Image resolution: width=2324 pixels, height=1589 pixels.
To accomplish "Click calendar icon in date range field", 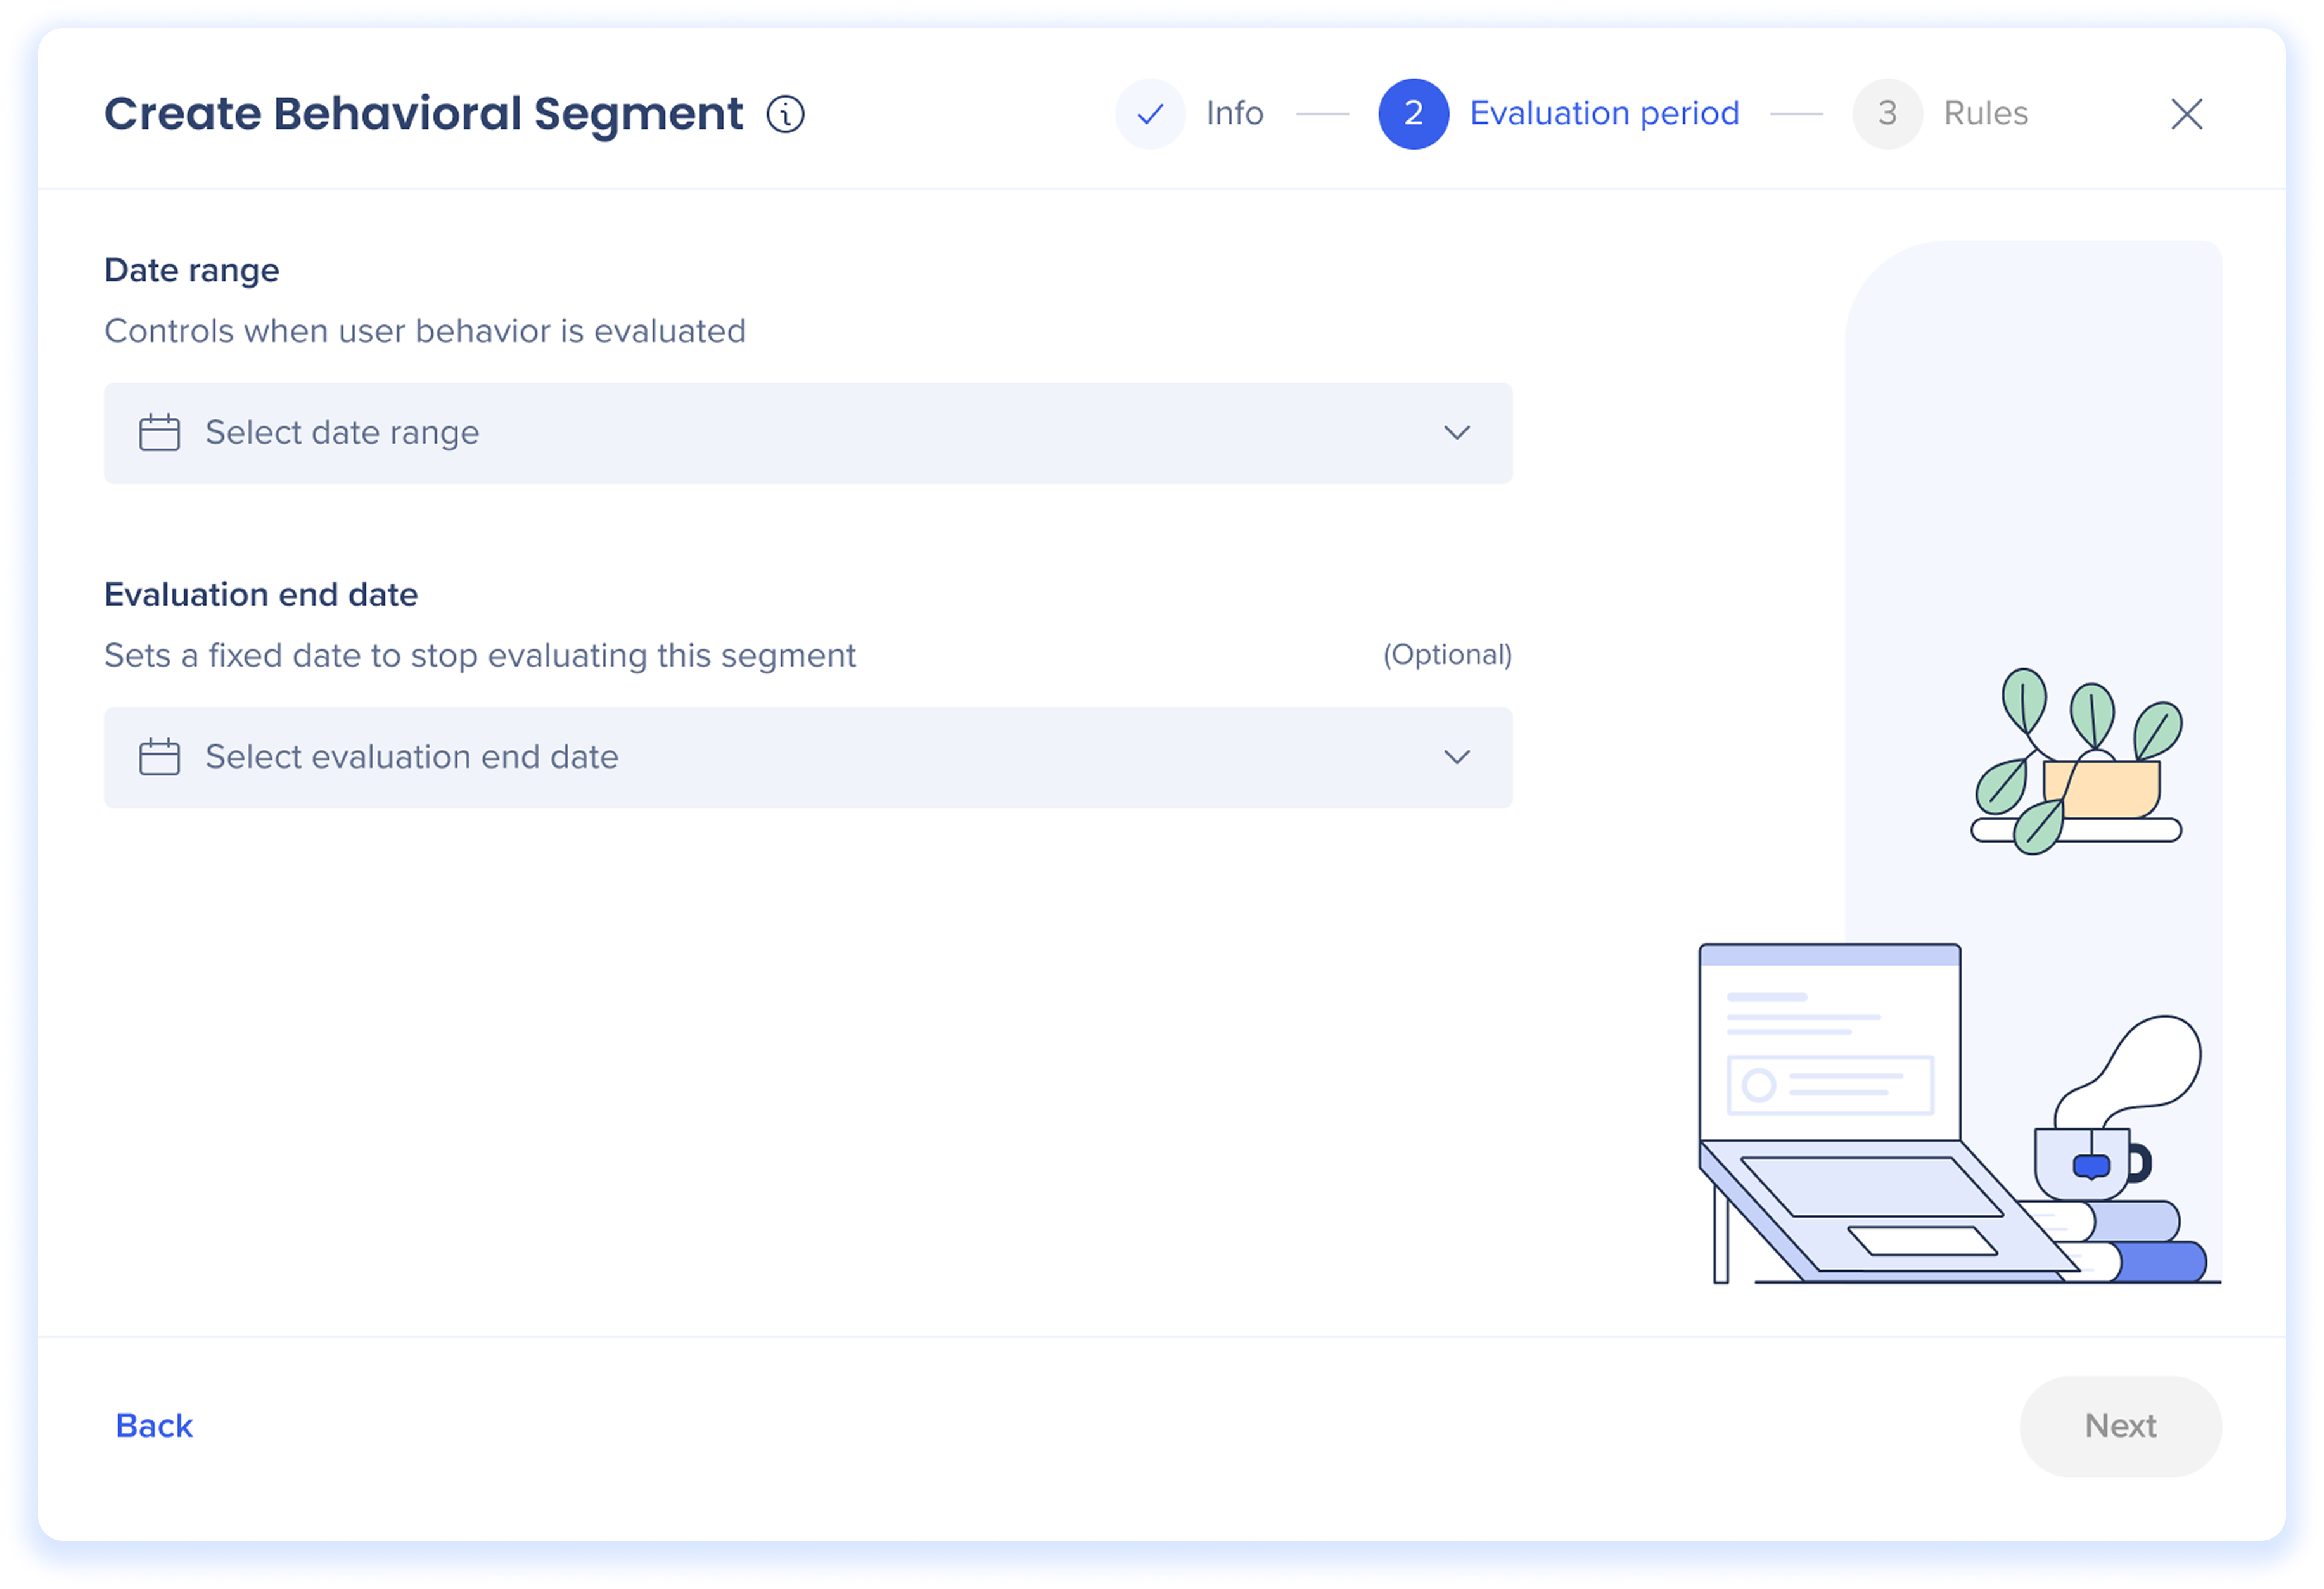I will (x=159, y=433).
